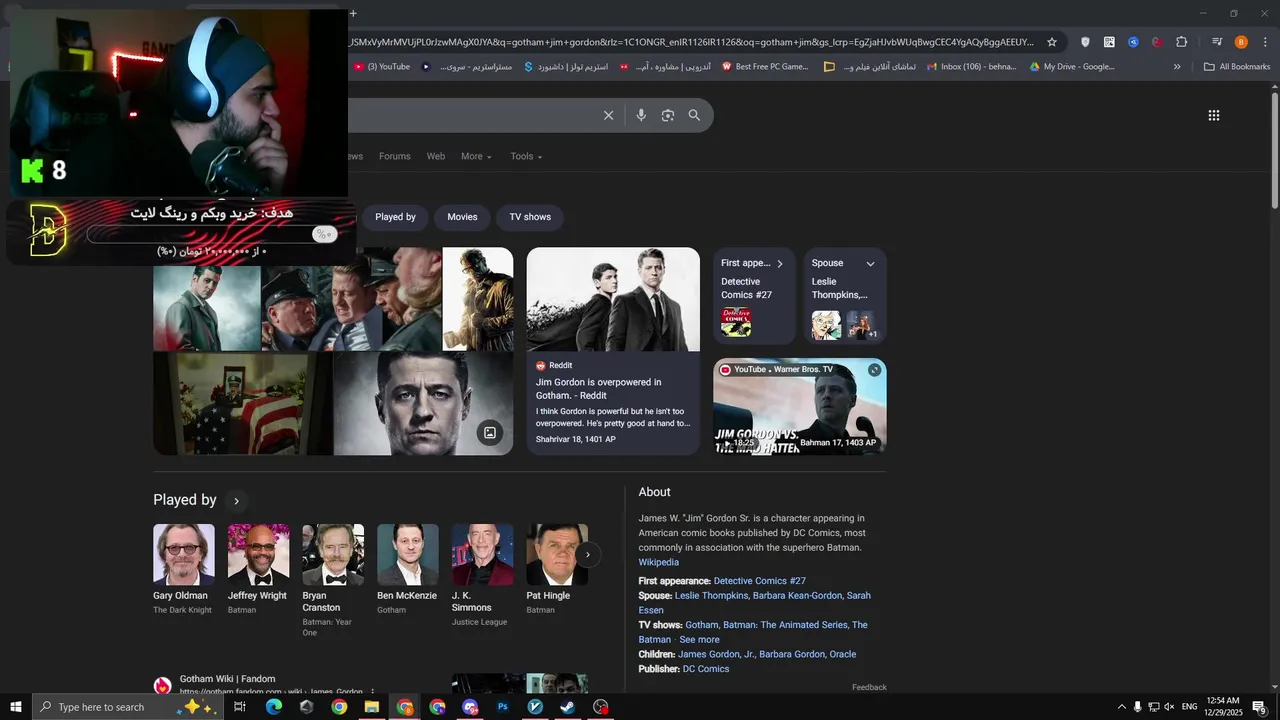Open the Chrome profile avatar
The width and height of the screenshot is (1280, 720).
coord(1241,42)
